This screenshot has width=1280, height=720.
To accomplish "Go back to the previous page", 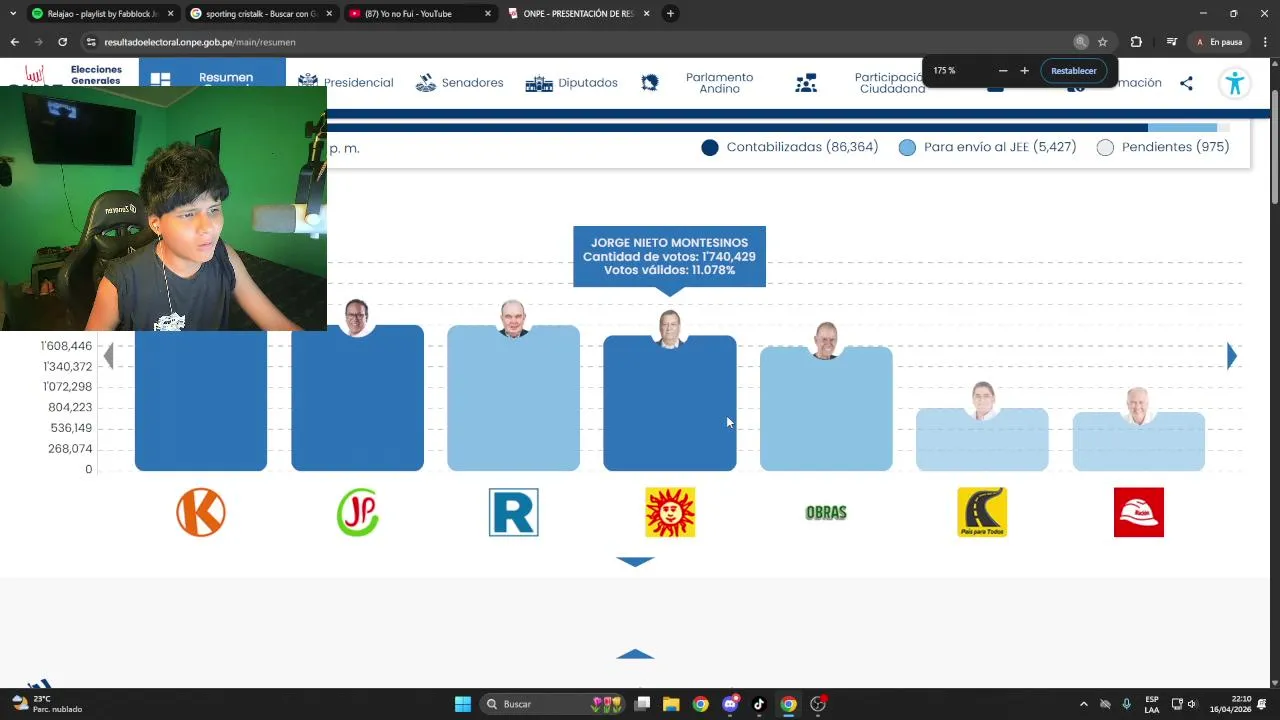I will tap(14, 42).
